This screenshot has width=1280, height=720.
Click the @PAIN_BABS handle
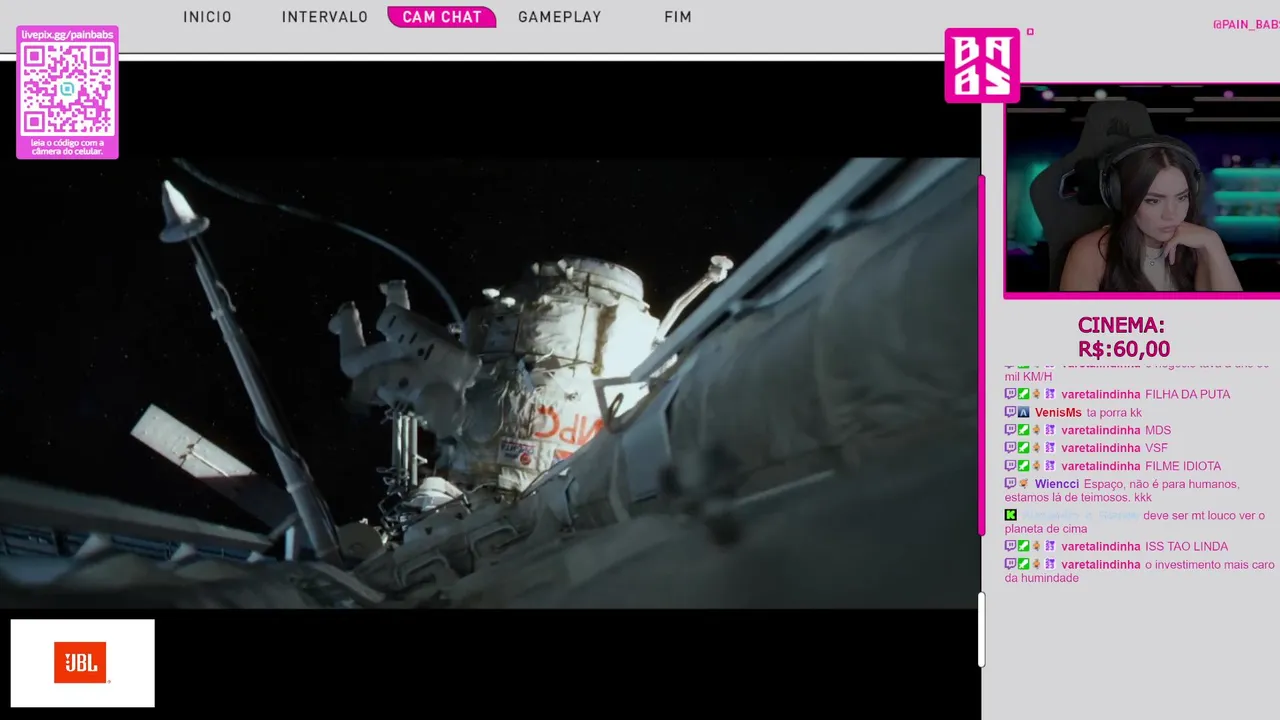click(1246, 24)
